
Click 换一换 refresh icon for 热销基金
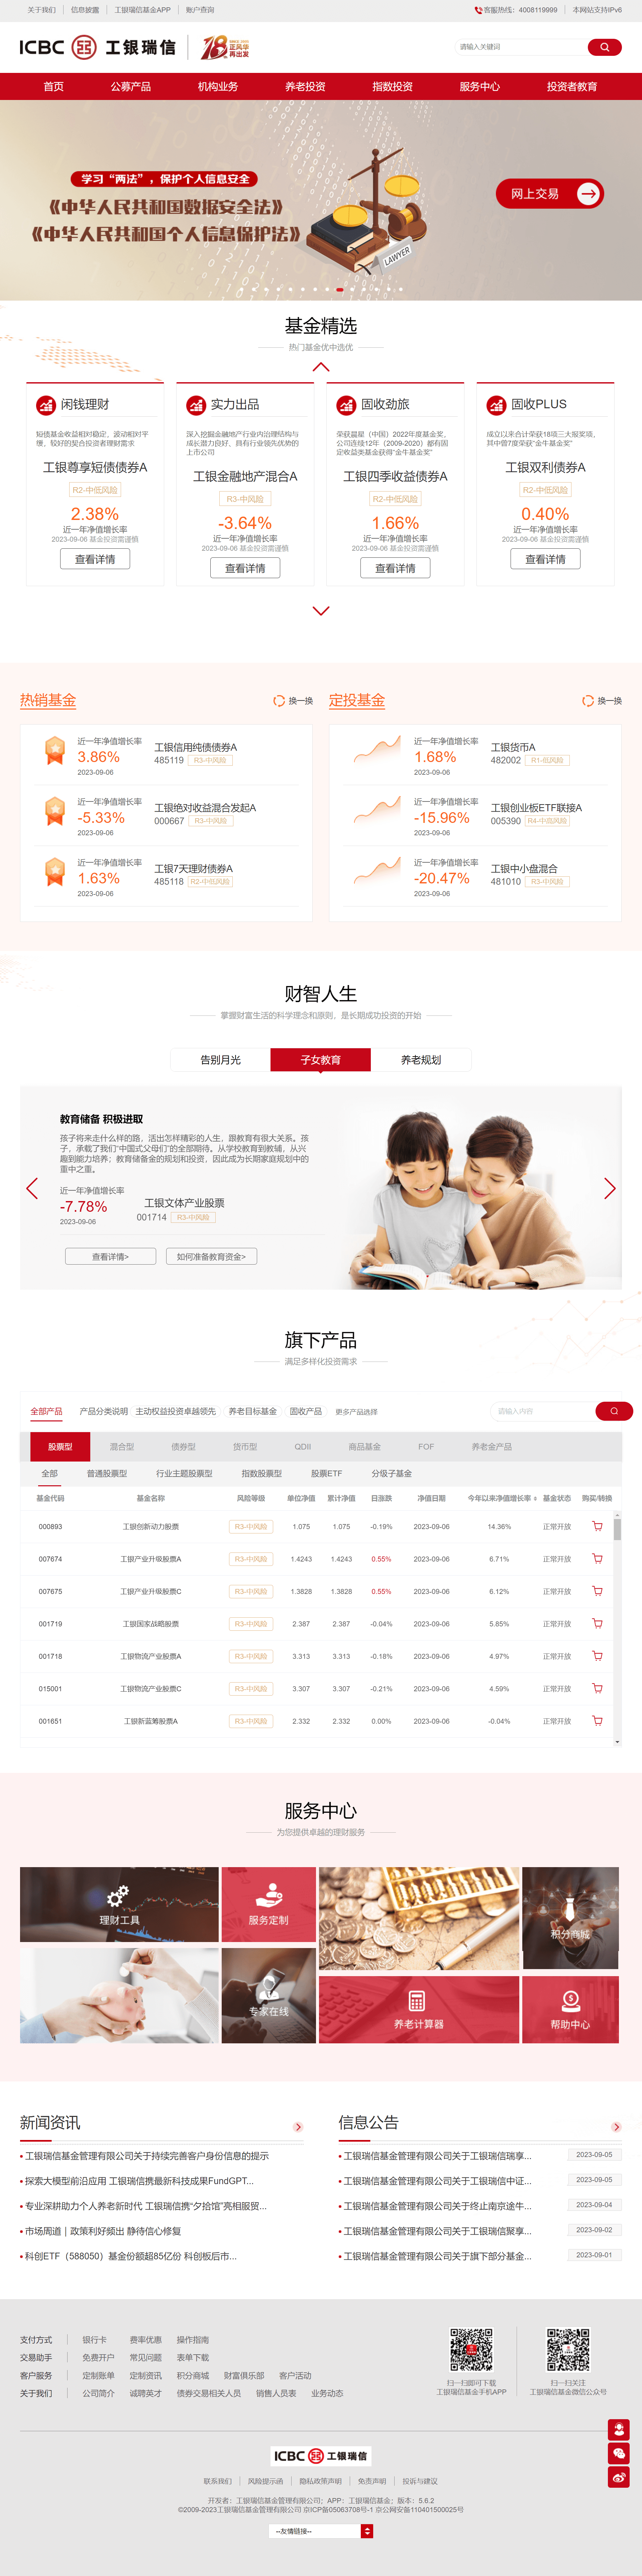(279, 701)
